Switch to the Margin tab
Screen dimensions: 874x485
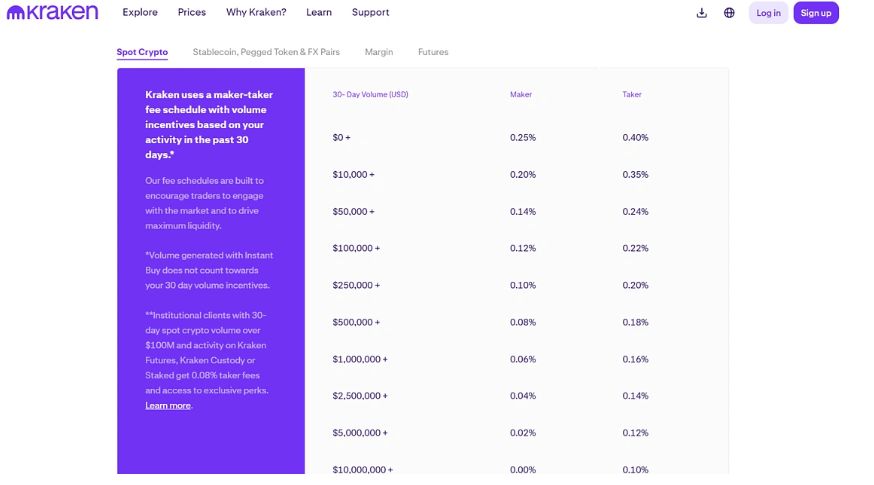378,52
